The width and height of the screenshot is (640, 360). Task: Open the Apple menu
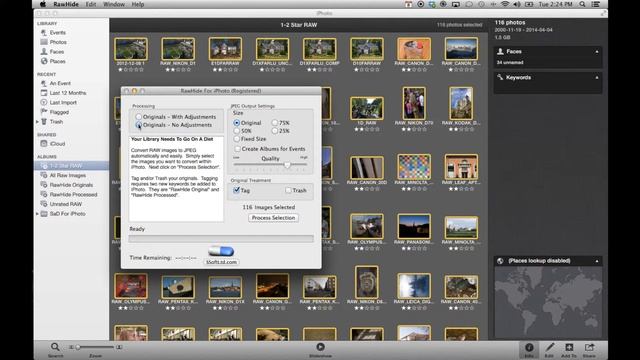[x=42, y=4]
